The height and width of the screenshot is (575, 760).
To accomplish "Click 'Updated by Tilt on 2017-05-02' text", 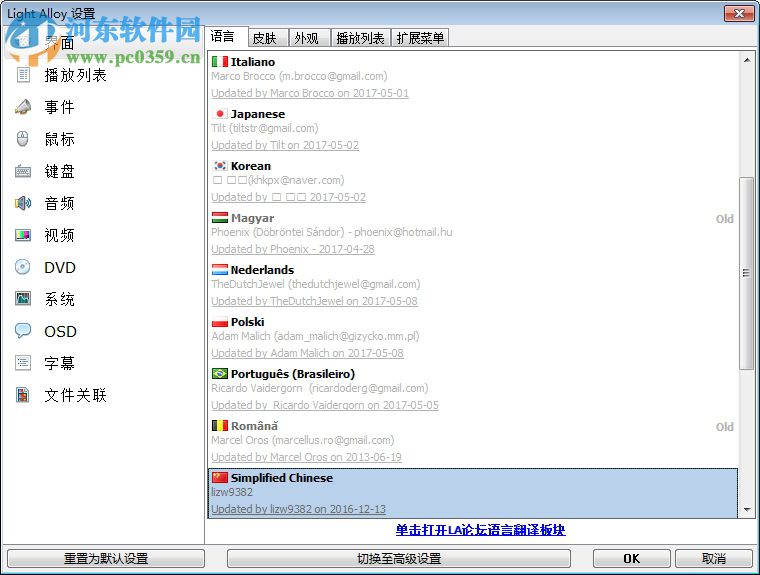I will coord(285,145).
